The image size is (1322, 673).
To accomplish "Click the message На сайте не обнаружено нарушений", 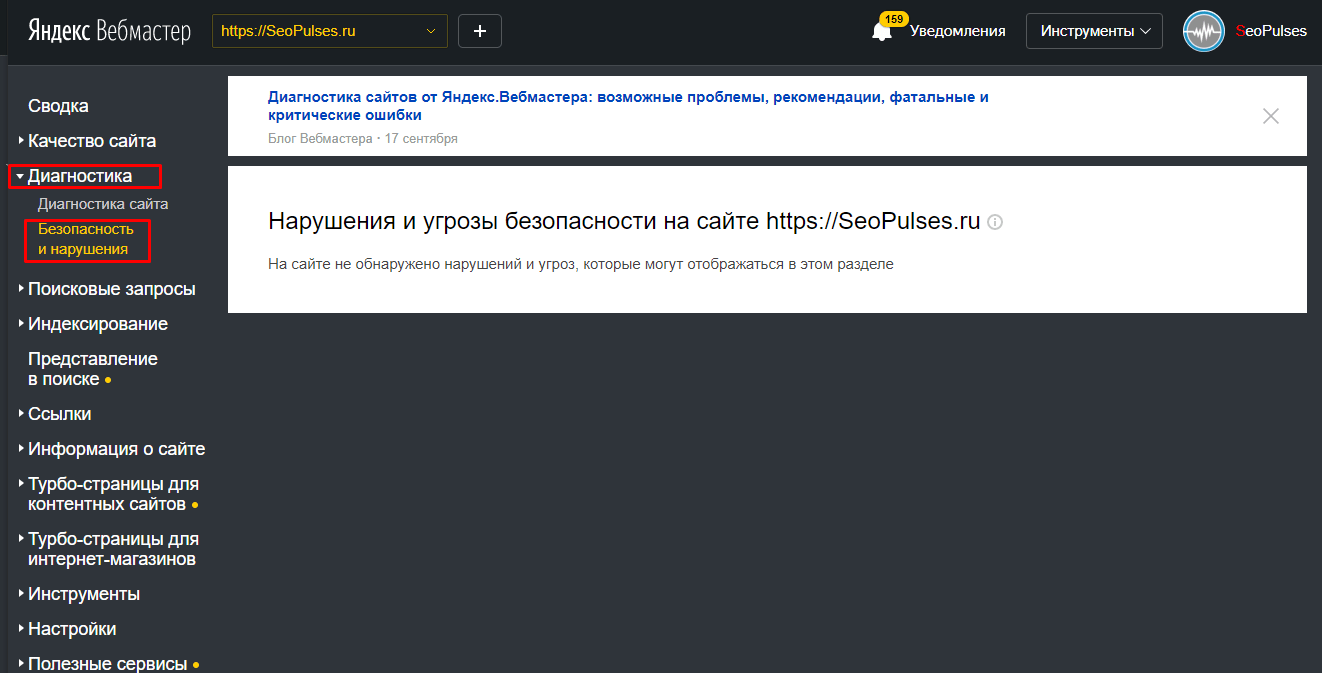I will click(x=581, y=265).
